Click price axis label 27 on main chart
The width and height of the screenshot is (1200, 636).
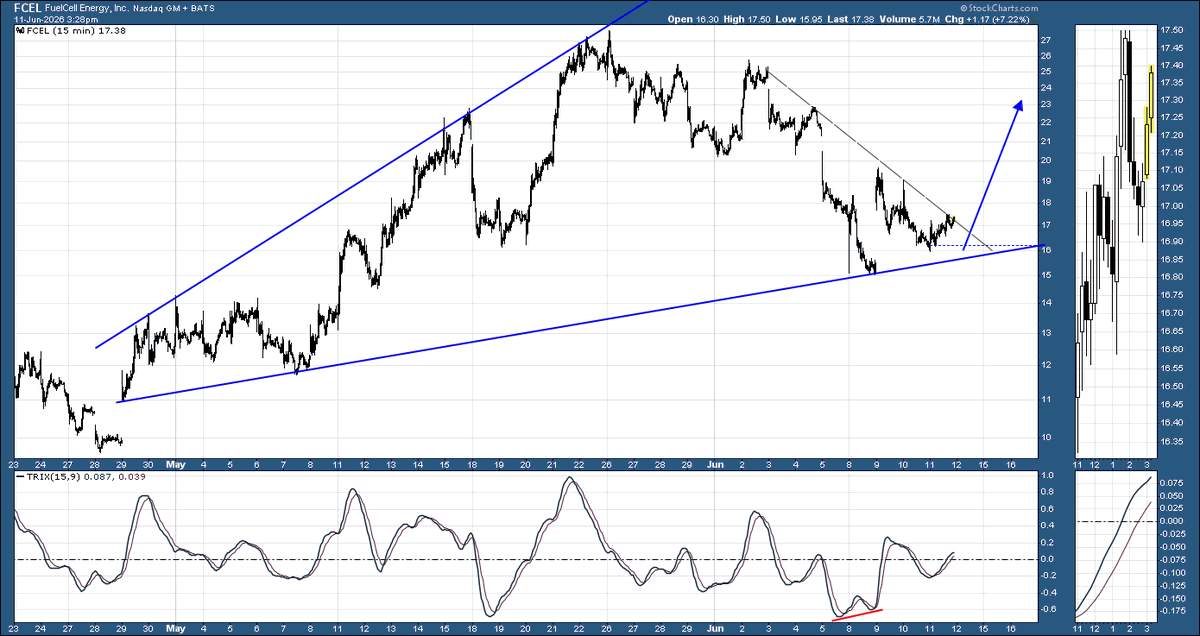click(1045, 40)
